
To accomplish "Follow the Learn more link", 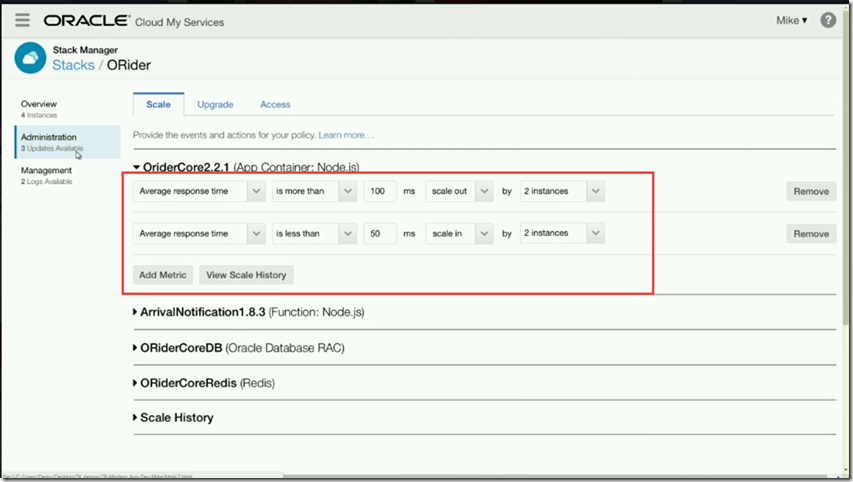I will 346,135.
